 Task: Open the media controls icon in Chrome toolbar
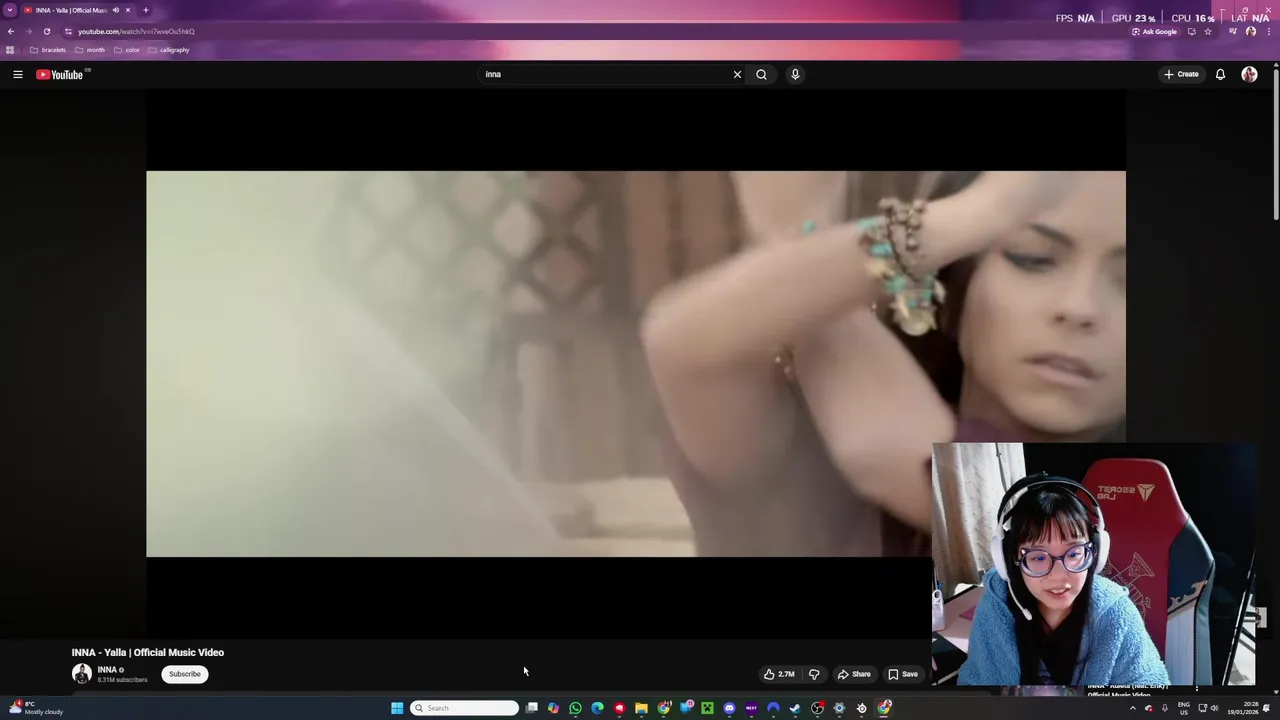(x=1232, y=31)
